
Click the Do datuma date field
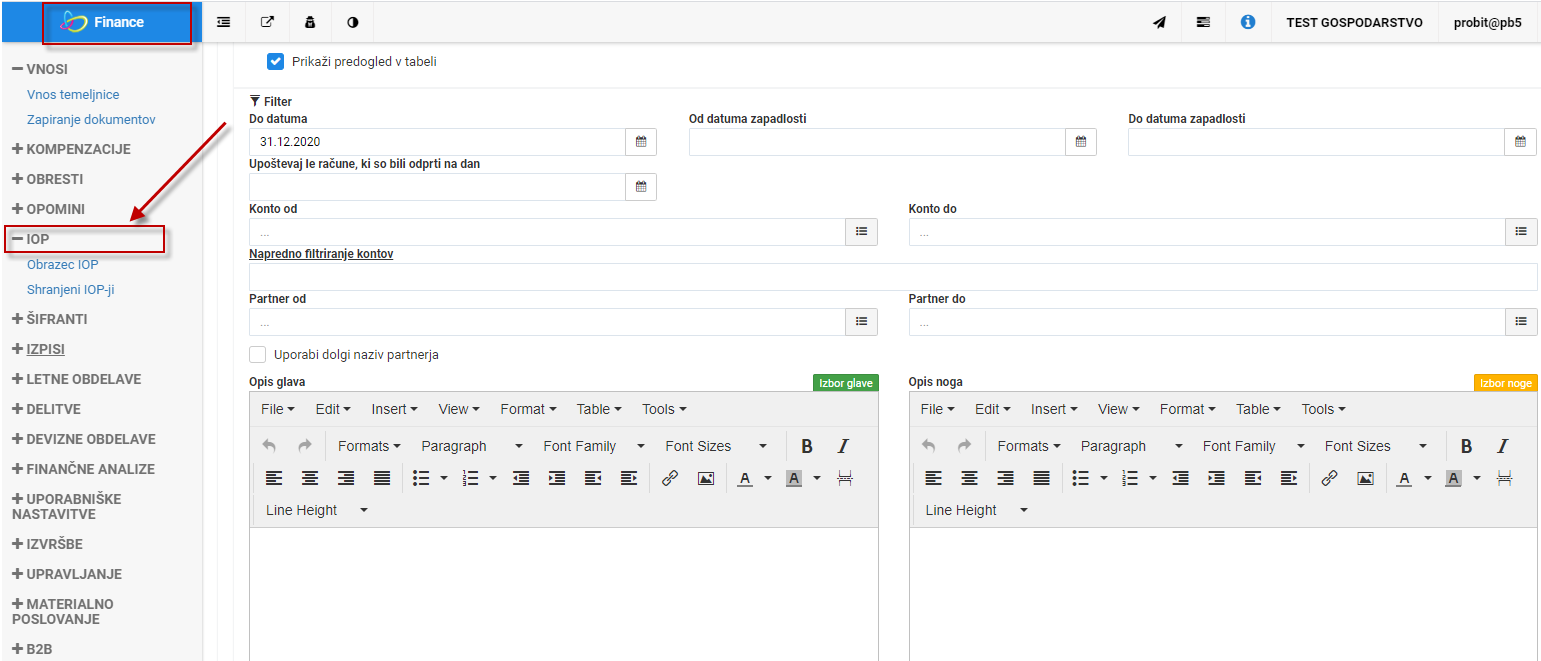(437, 142)
